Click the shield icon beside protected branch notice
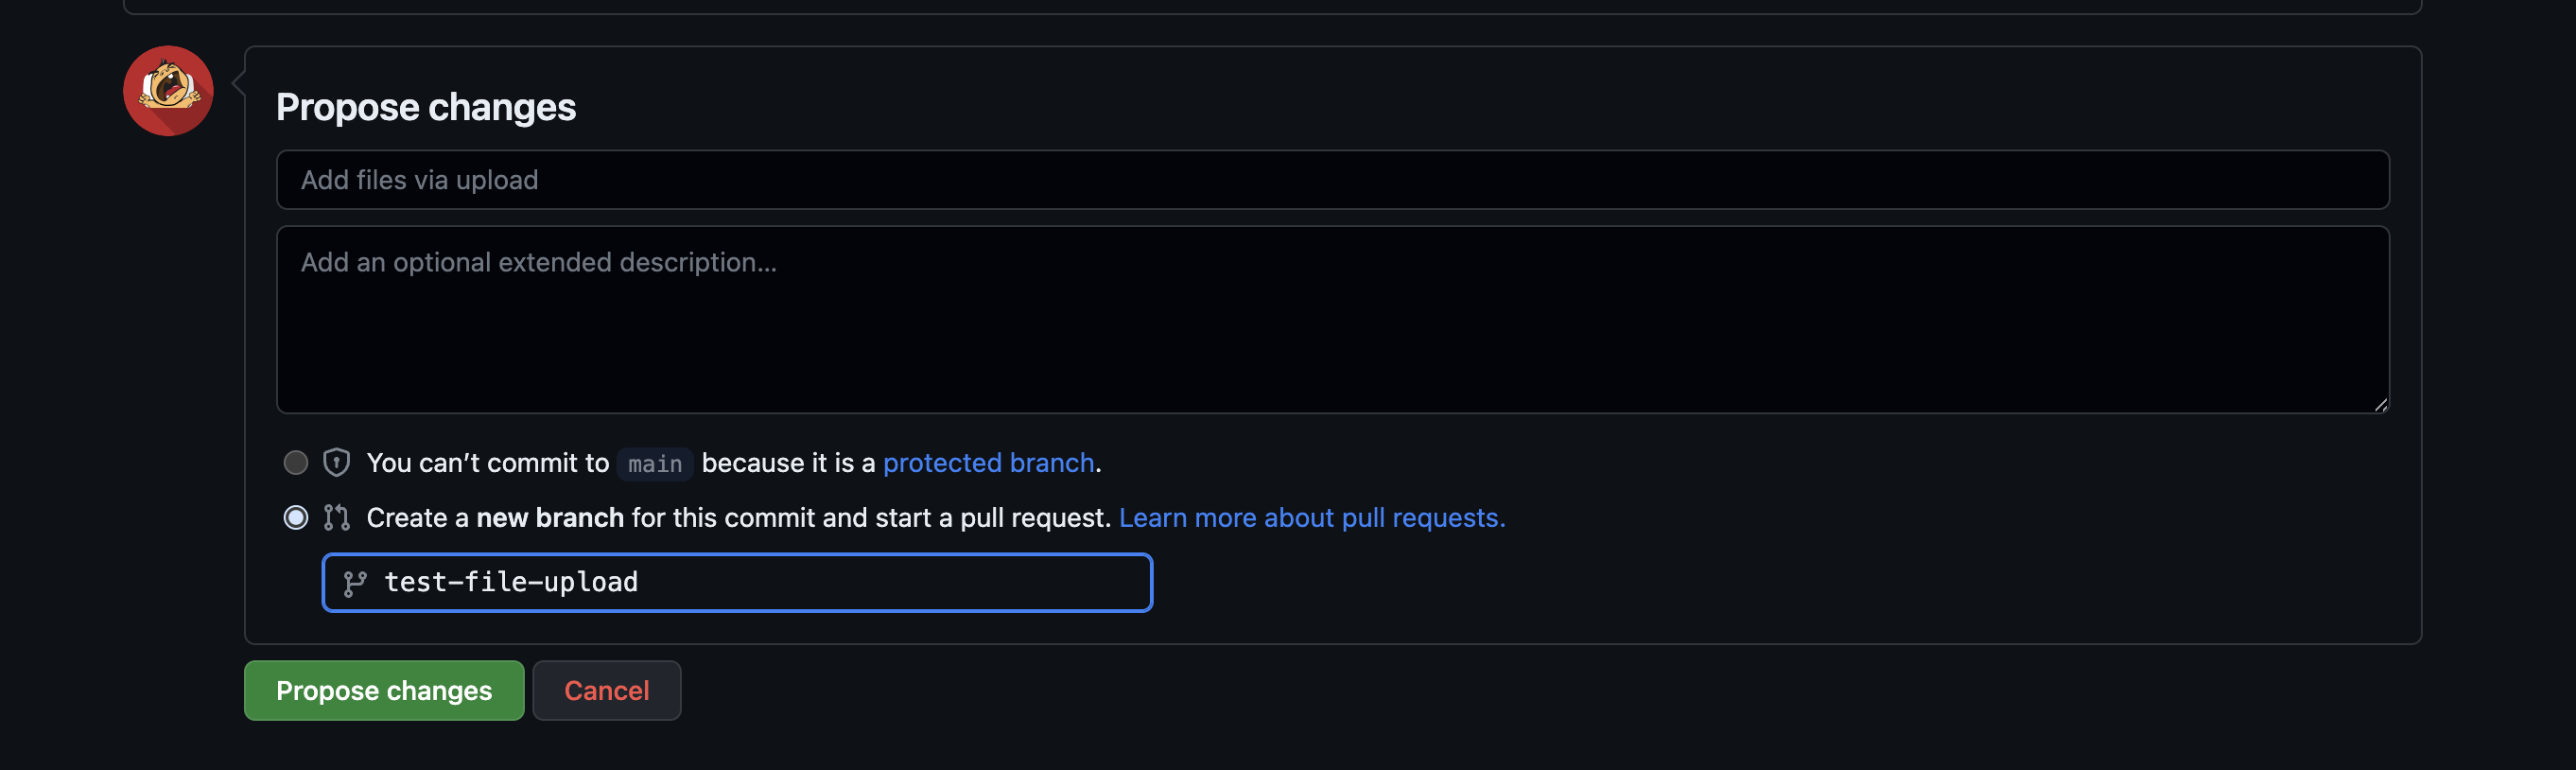2576x770 pixels. click(336, 462)
